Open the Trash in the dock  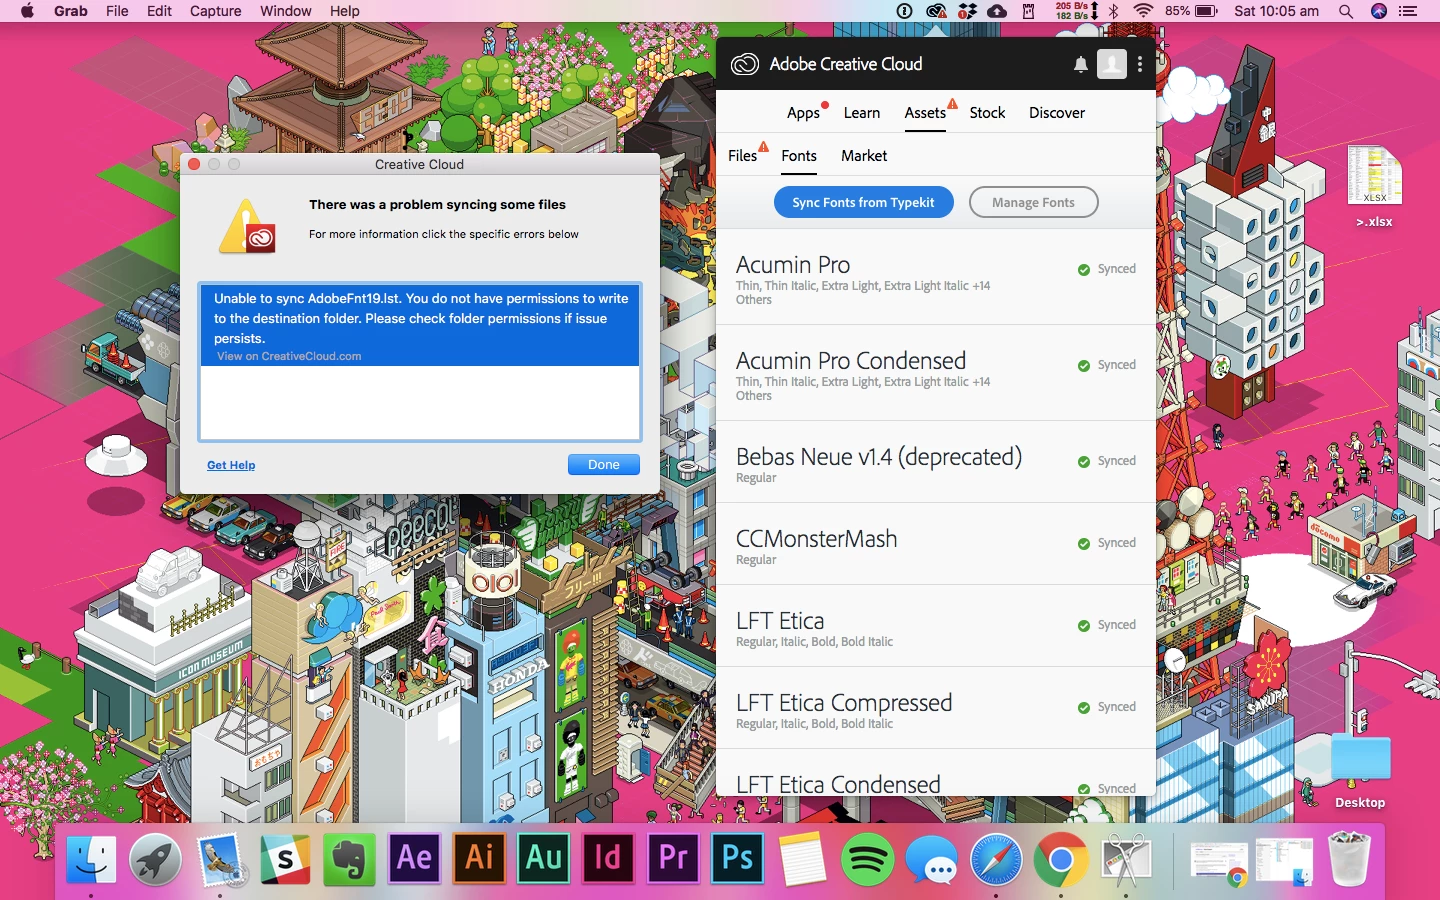pyautogui.click(x=1349, y=859)
